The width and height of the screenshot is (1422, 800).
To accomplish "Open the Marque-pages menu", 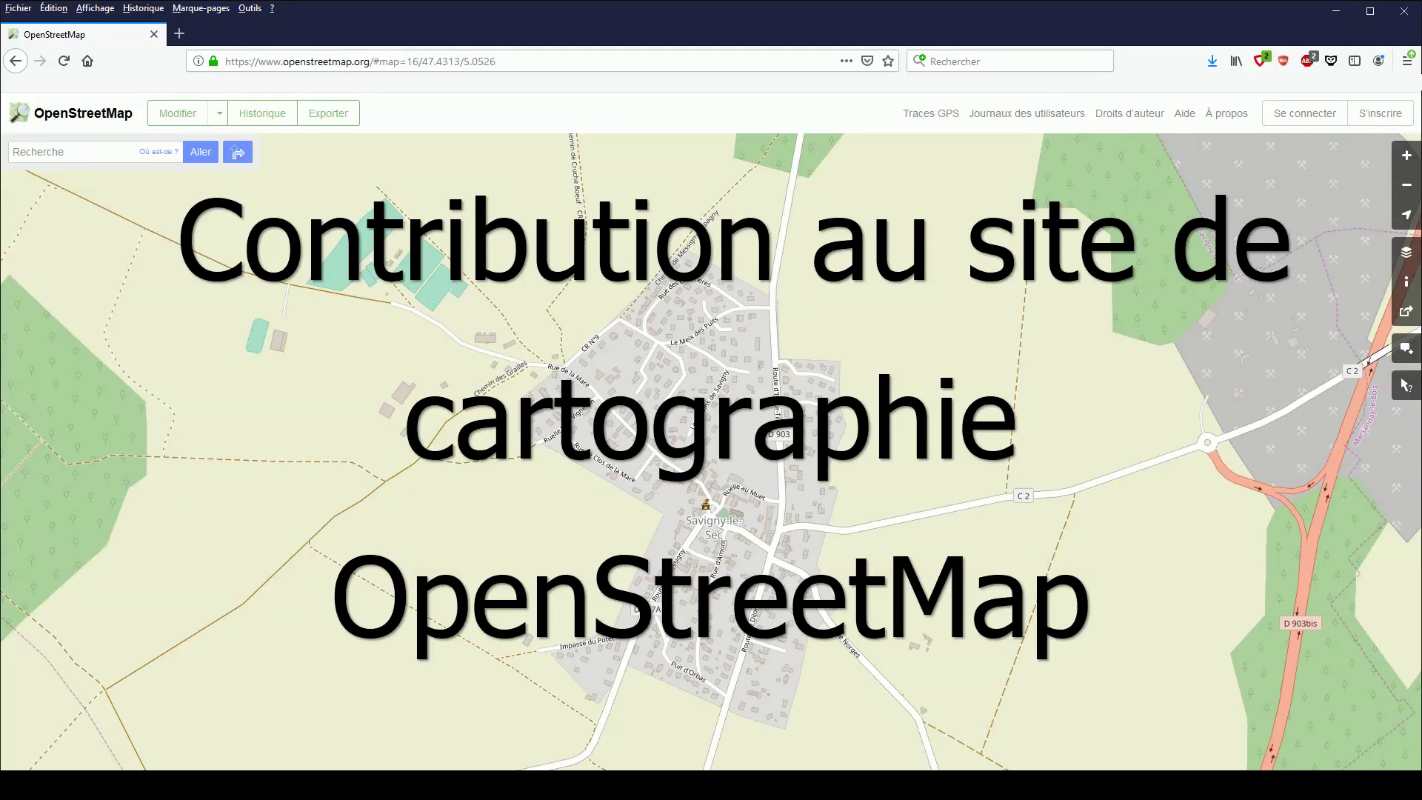I will (x=201, y=8).
